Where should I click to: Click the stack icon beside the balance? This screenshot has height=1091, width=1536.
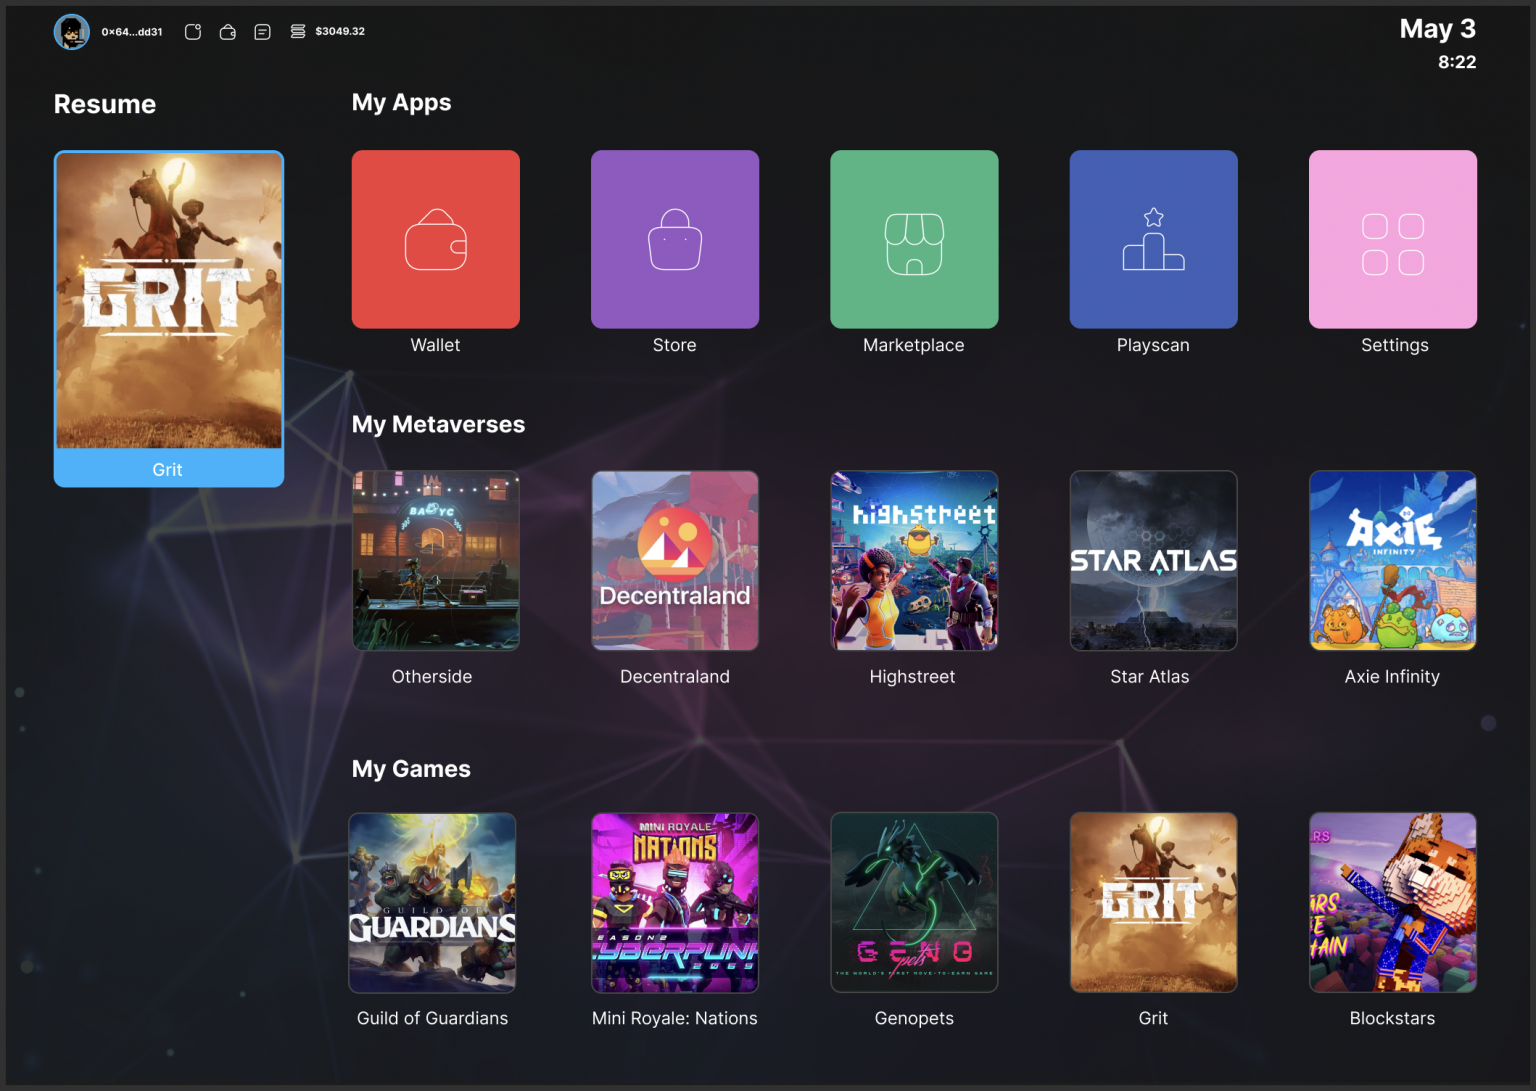[x=297, y=31]
